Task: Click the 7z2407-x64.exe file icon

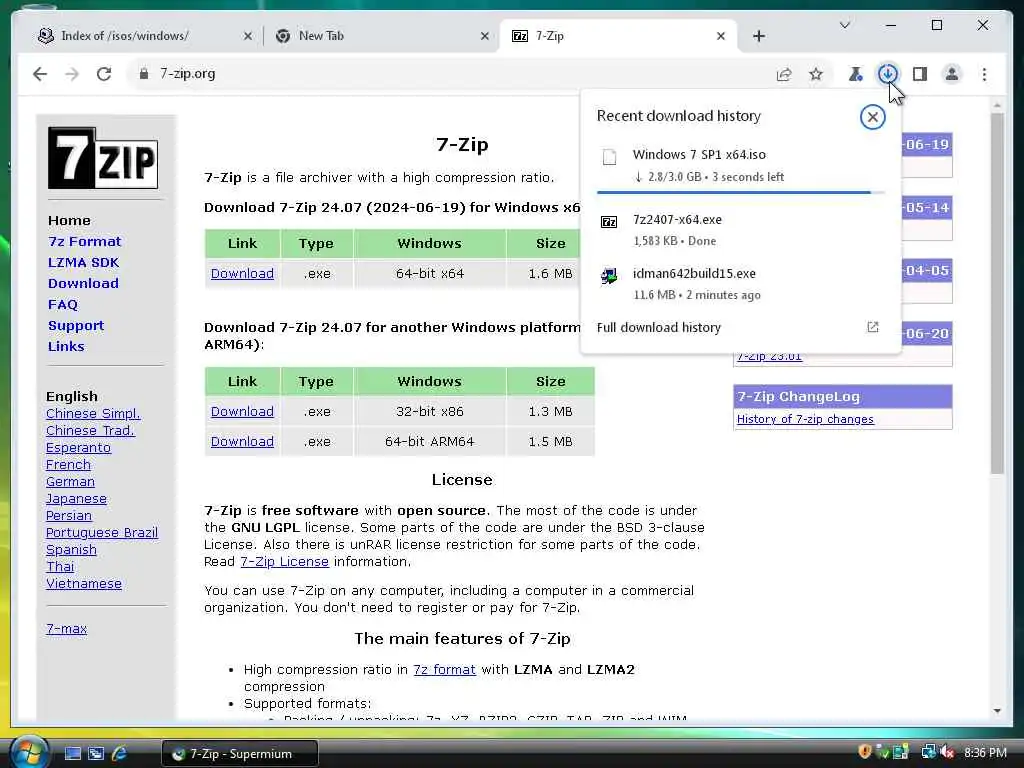Action: point(609,222)
